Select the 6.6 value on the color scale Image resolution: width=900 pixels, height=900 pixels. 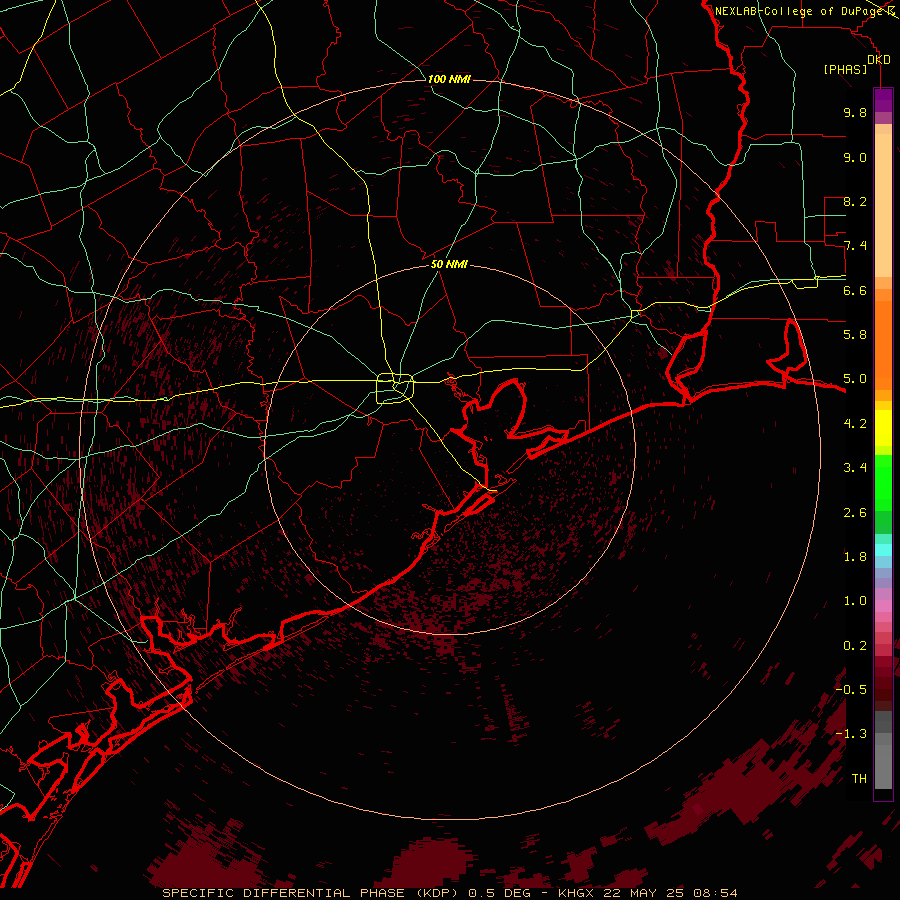[855, 290]
